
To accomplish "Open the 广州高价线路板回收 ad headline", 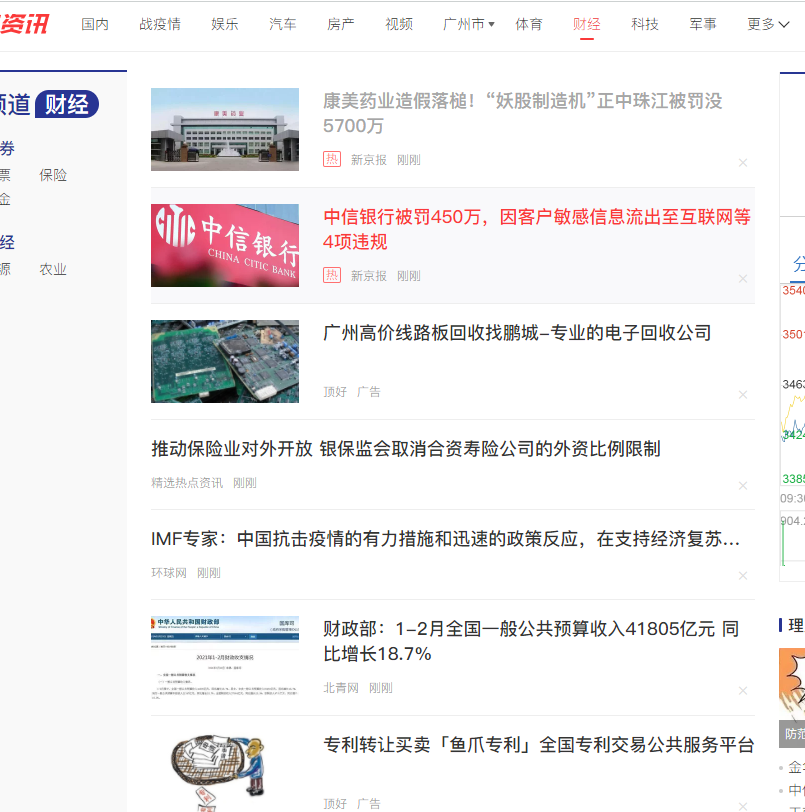I will [517, 332].
